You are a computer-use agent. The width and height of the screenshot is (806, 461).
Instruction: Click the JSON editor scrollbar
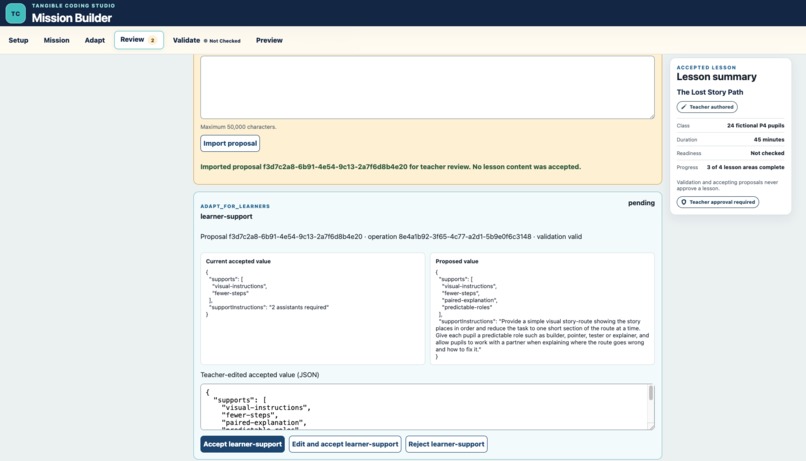tap(651, 393)
